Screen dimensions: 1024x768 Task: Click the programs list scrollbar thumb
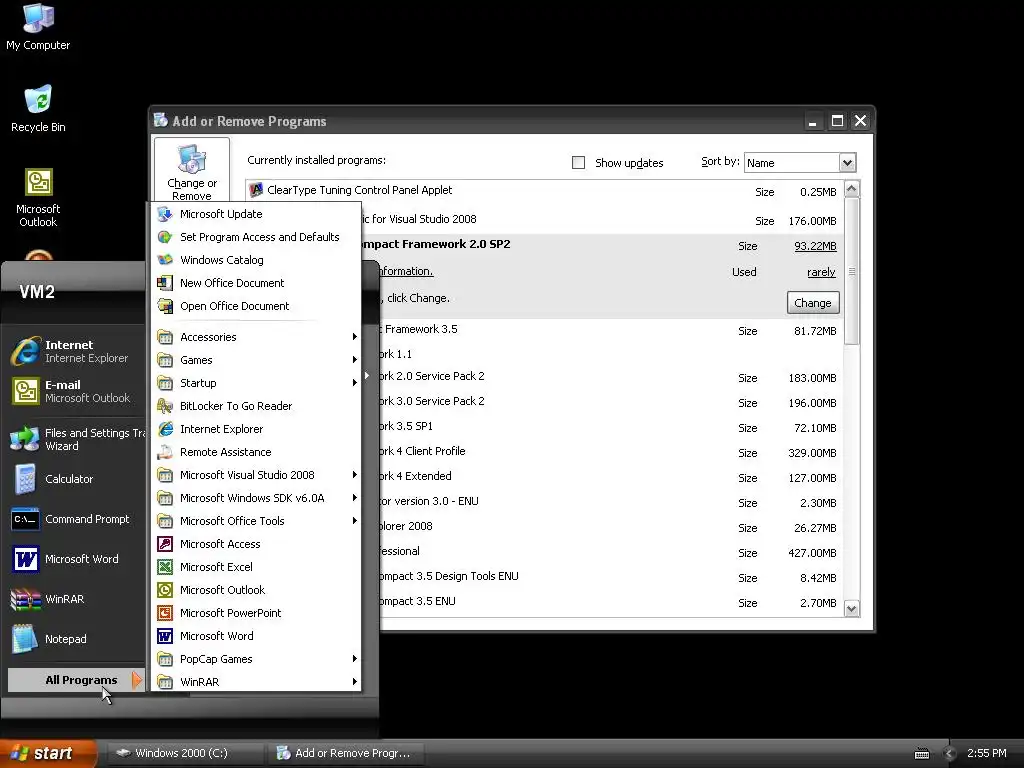851,271
